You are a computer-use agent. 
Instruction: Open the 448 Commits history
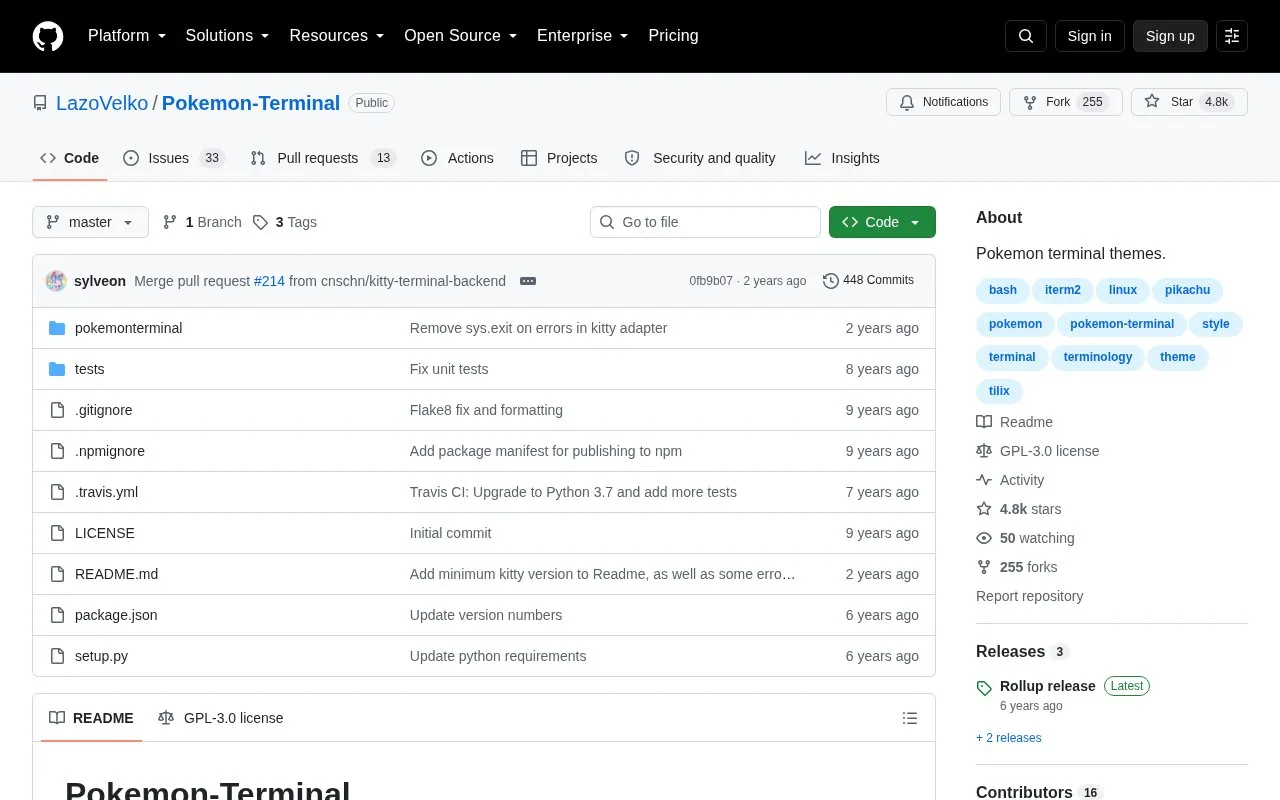[868, 281]
